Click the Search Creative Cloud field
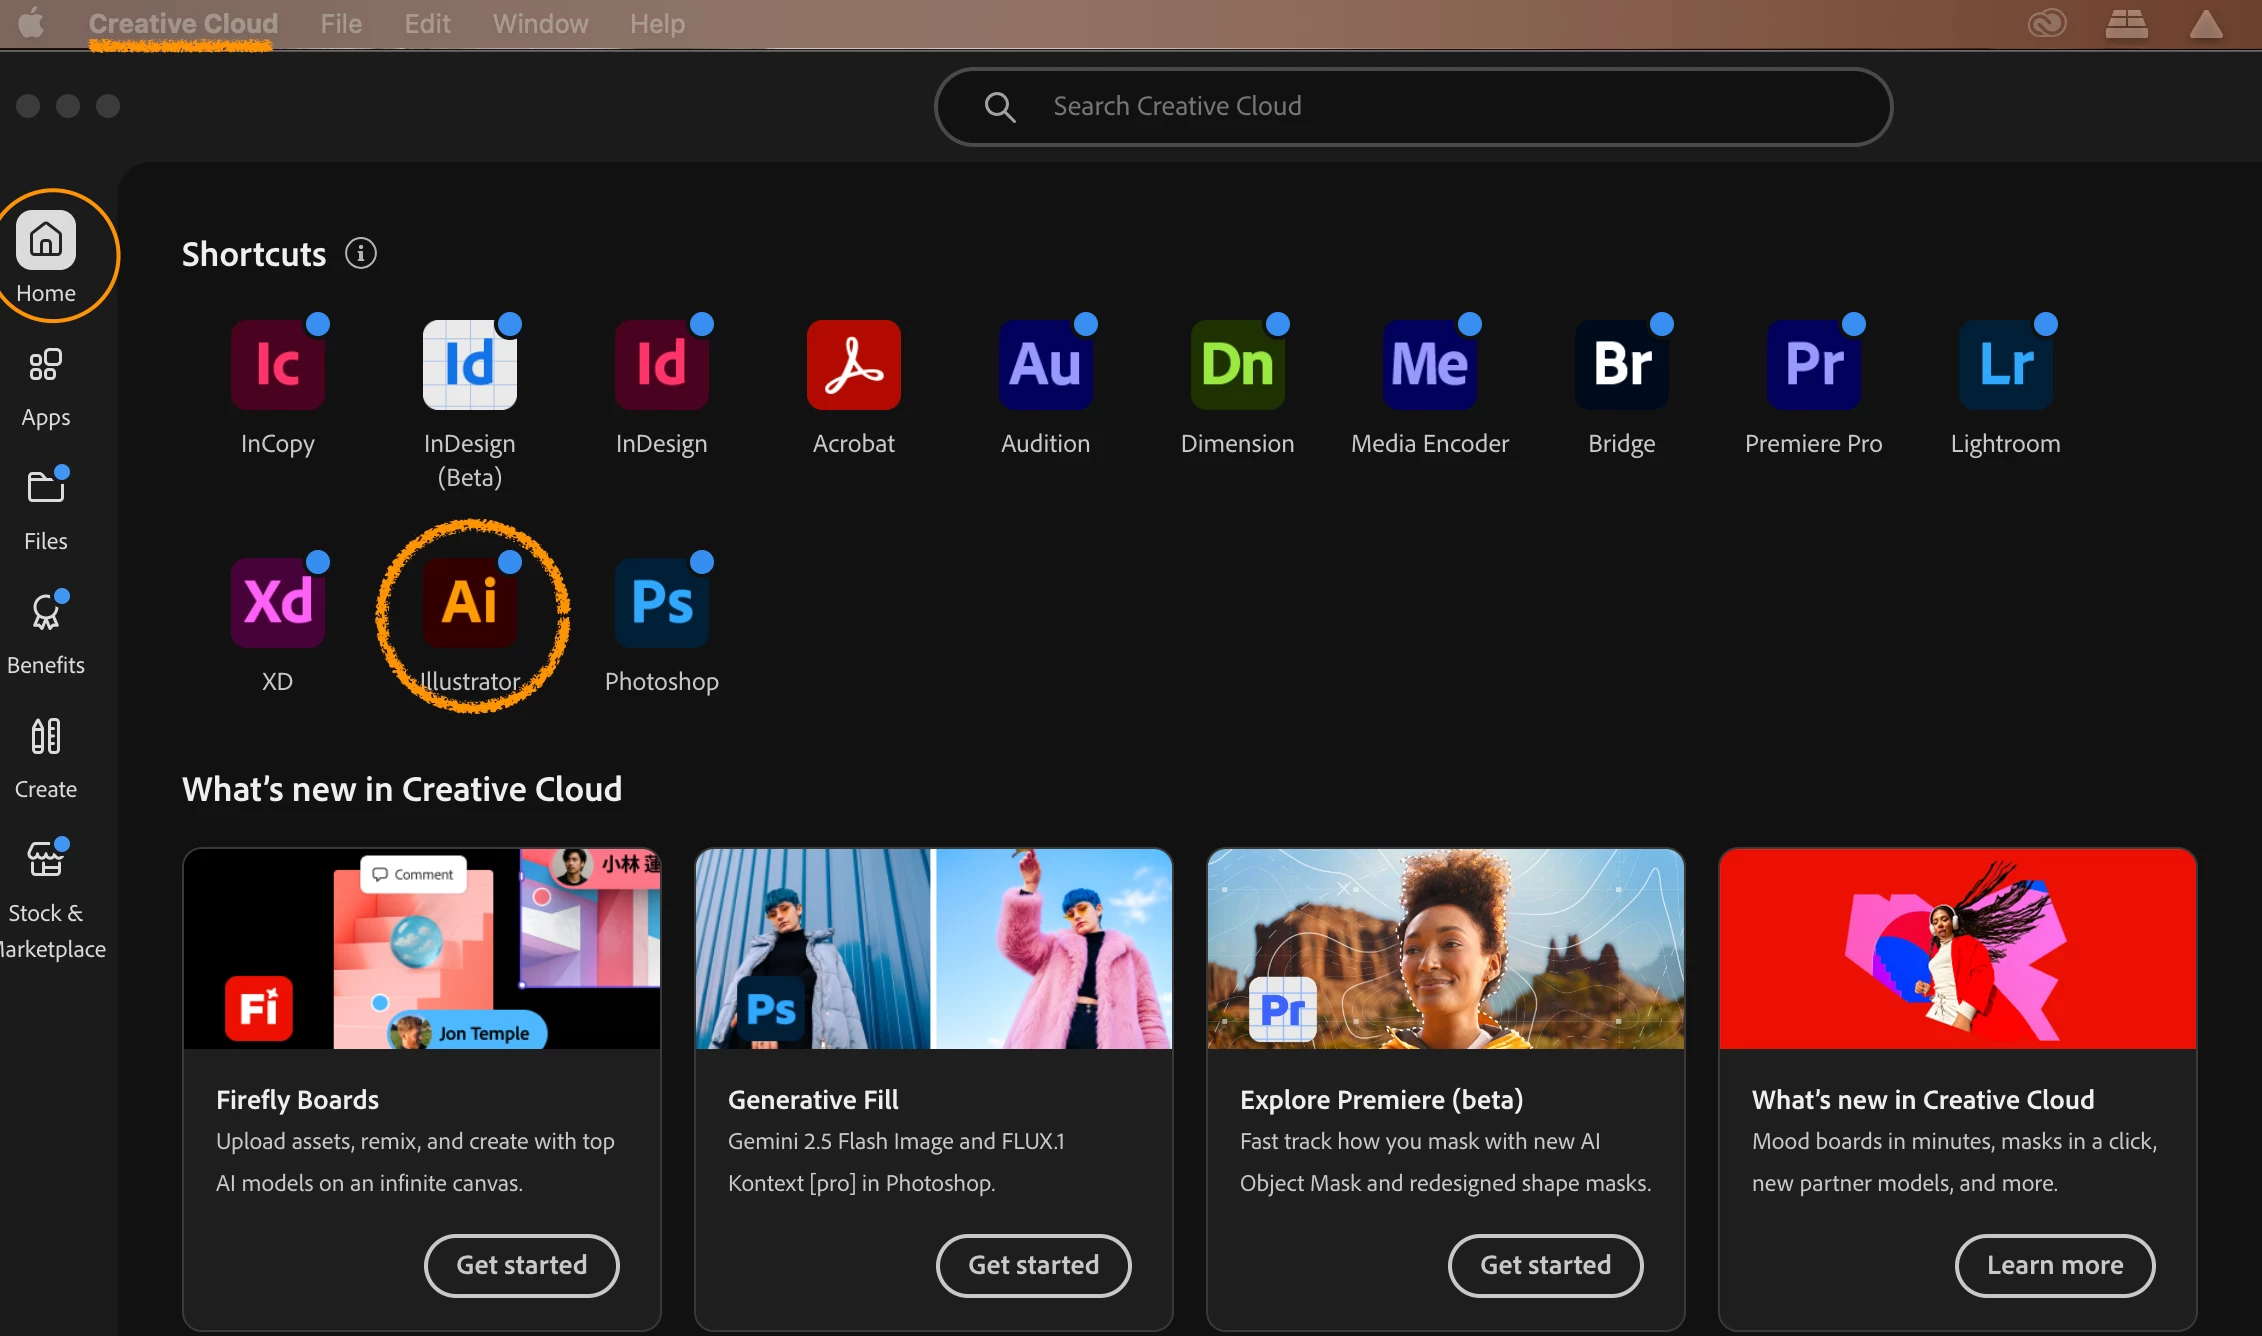The image size is (2262, 1336). [x=1412, y=106]
